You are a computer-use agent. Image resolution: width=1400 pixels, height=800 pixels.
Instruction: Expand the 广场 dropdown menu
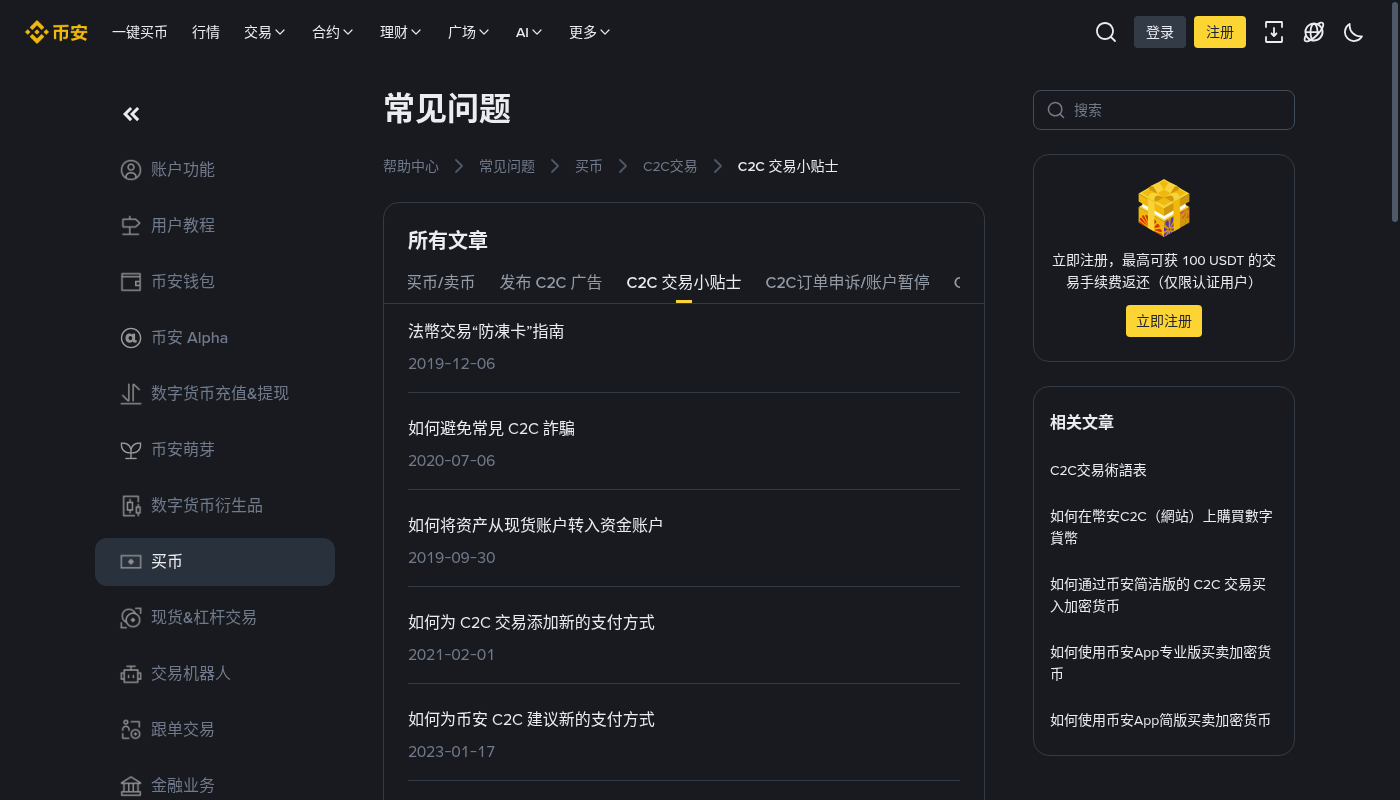click(x=469, y=32)
